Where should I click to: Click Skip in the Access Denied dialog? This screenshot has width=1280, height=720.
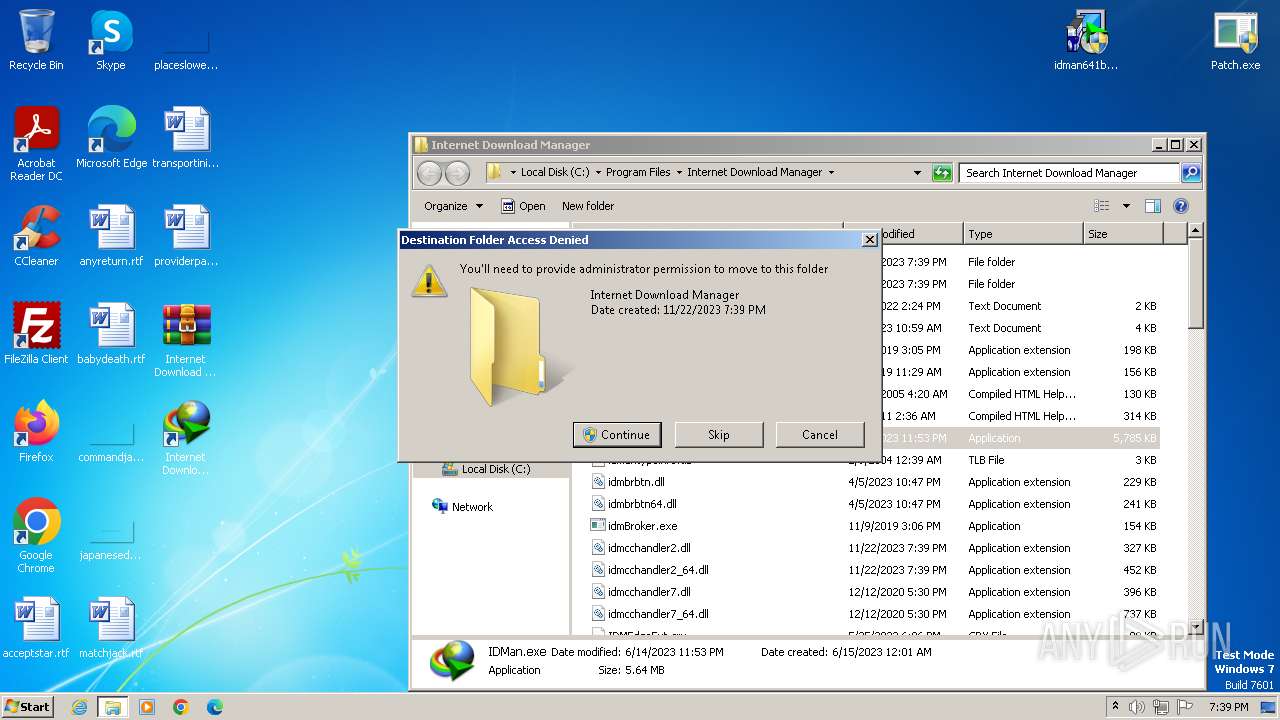719,435
